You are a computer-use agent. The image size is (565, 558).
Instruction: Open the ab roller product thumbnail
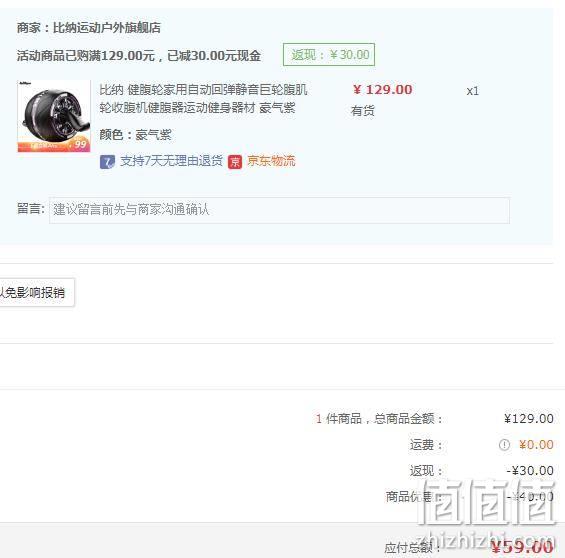point(54,116)
